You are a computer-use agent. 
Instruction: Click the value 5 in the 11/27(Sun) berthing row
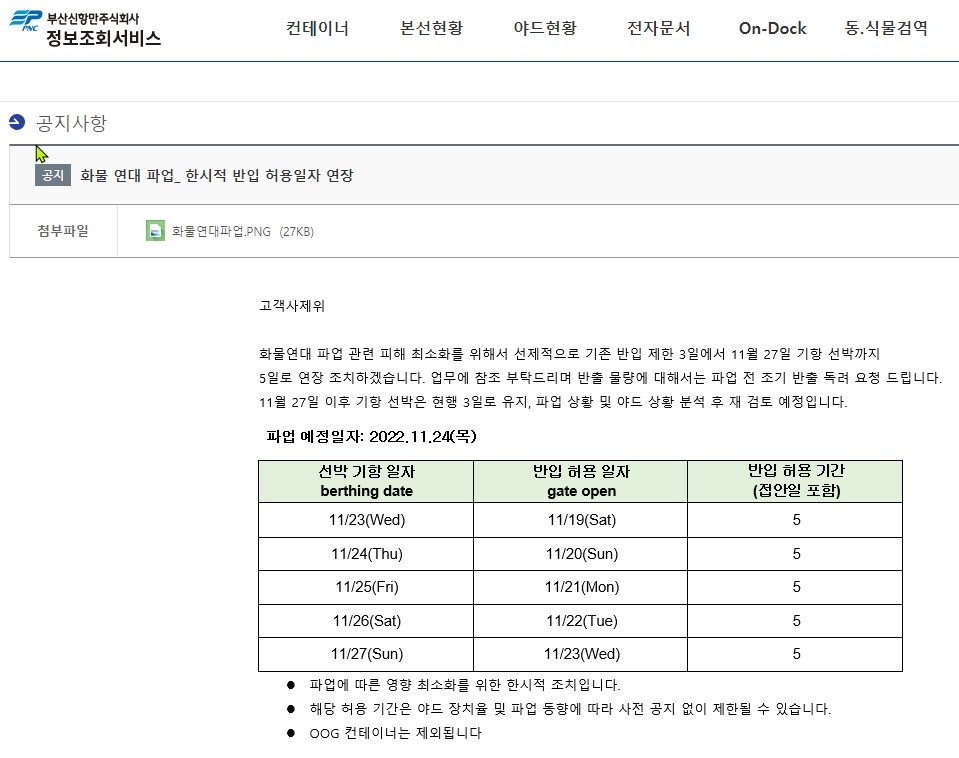[x=796, y=654]
